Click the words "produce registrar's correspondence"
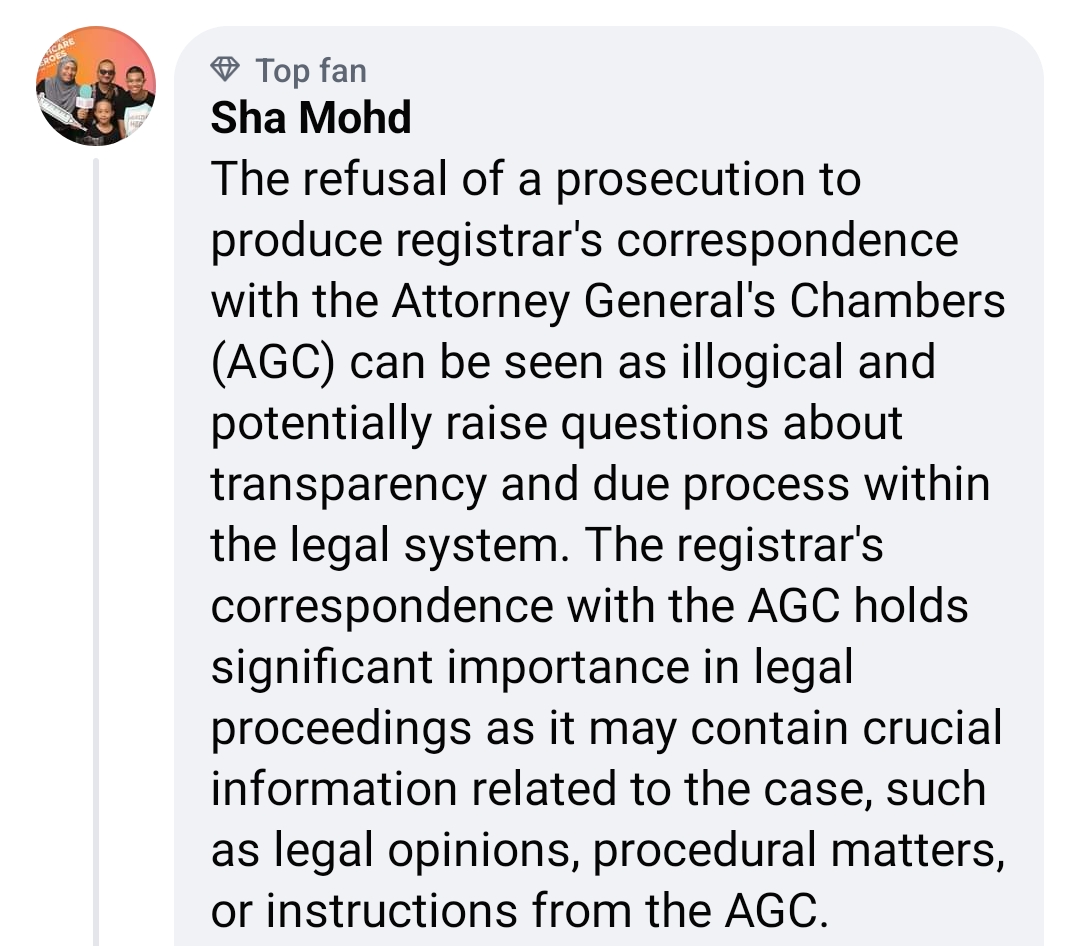Screen dimensions: 1080x946 [x=584, y=241]
